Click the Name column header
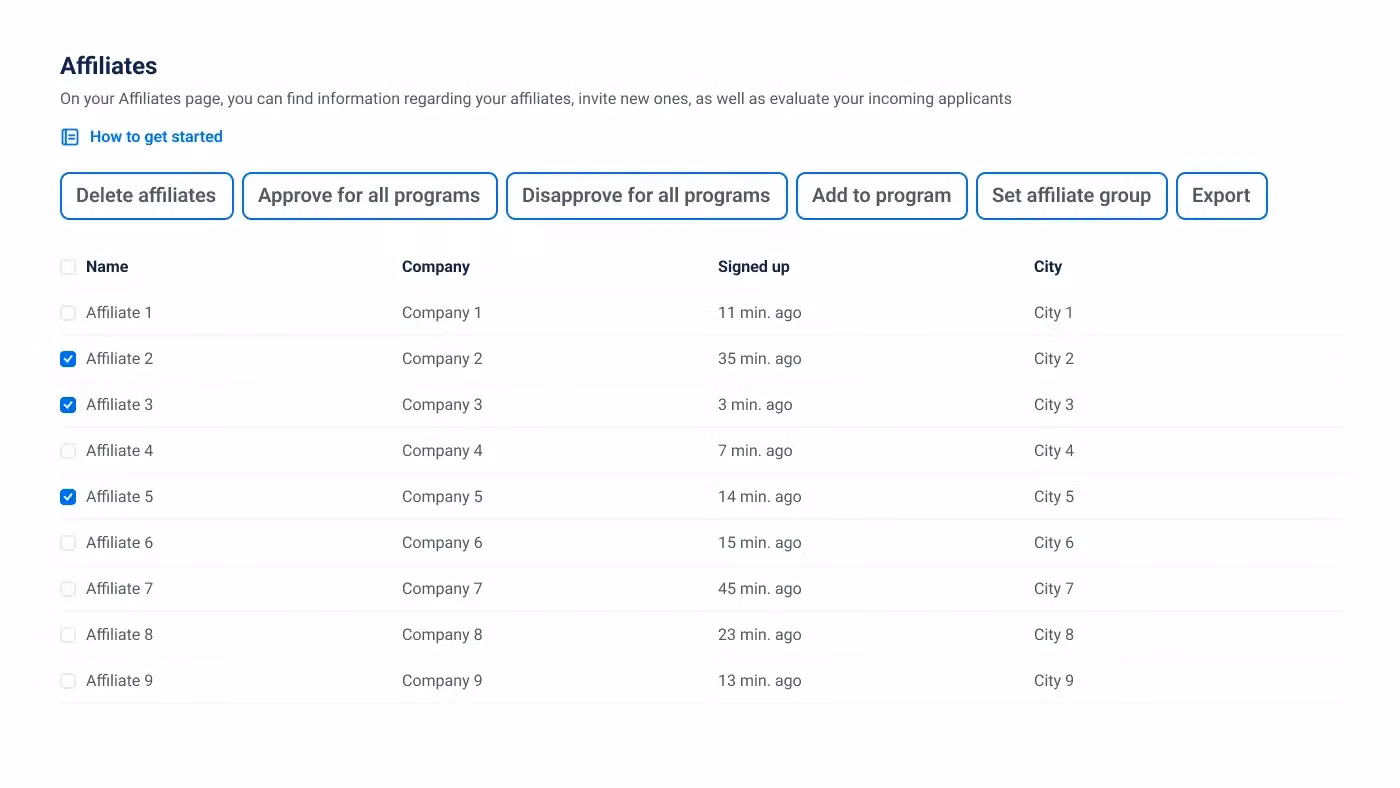This screenshot has height=788, width=1400. 107,267
